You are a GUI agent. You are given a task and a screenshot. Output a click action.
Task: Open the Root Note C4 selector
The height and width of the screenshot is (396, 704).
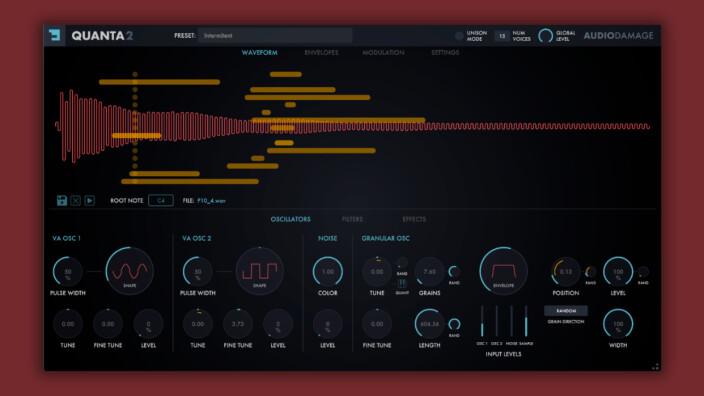pyautogui.click(x=161, y=200)
